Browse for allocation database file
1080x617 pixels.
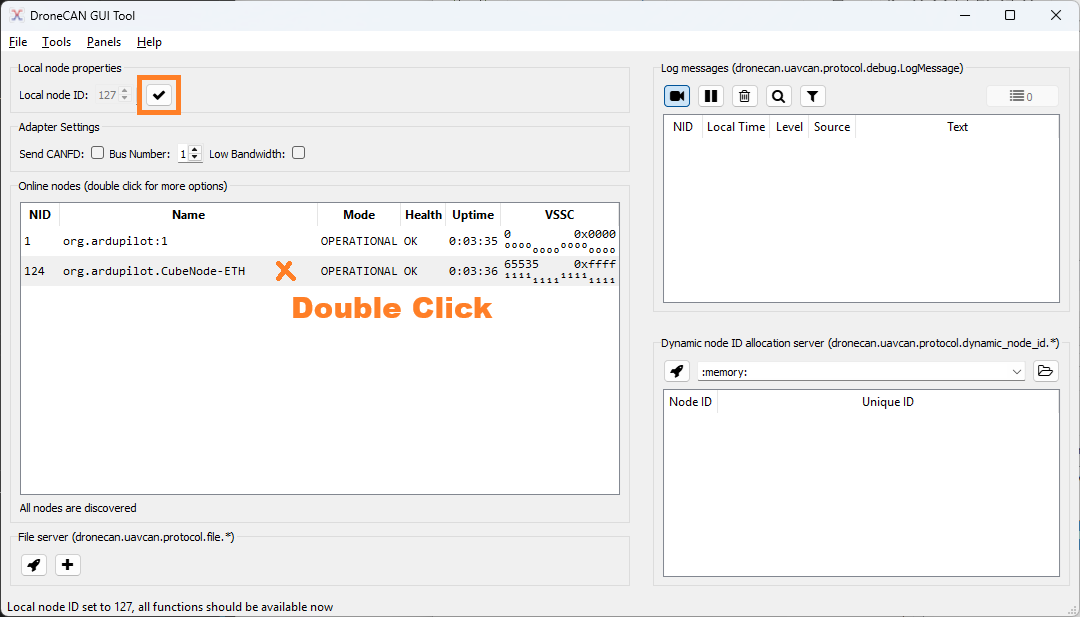click(1045, 371)
